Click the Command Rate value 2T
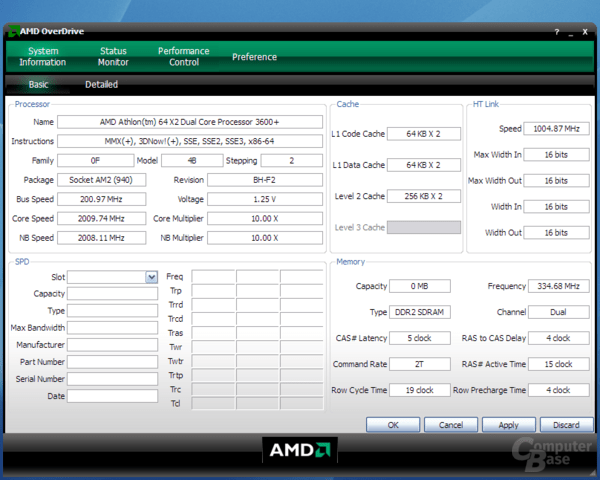 click(x=420, y=364)
